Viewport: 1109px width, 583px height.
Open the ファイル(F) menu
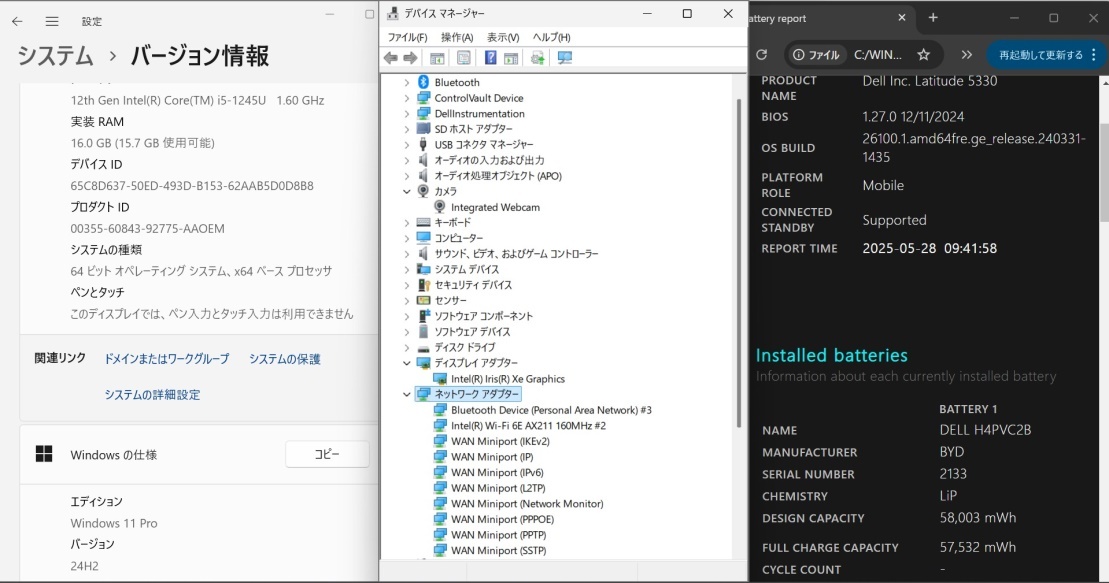pyautogui.click(x=407, y=37)
